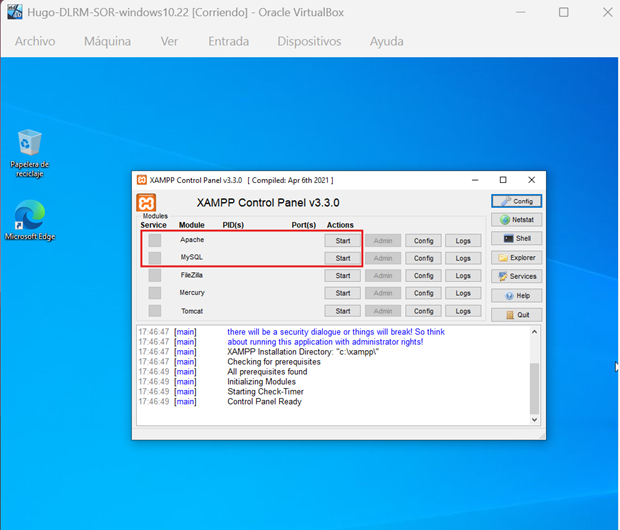Screen dimensions: 620x530
Task: Toggle the MySQL service checkbox
Action: click(155, 258)
